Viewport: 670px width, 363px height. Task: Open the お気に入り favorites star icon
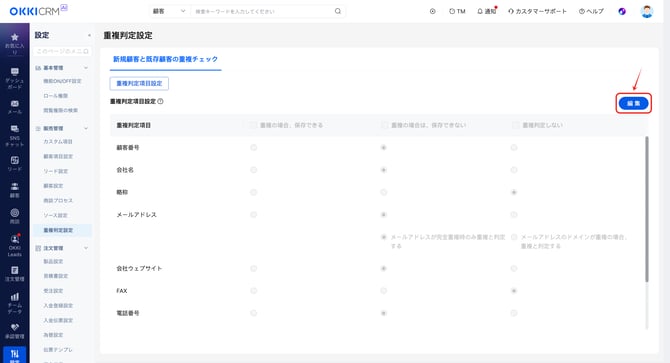[15, 37]
